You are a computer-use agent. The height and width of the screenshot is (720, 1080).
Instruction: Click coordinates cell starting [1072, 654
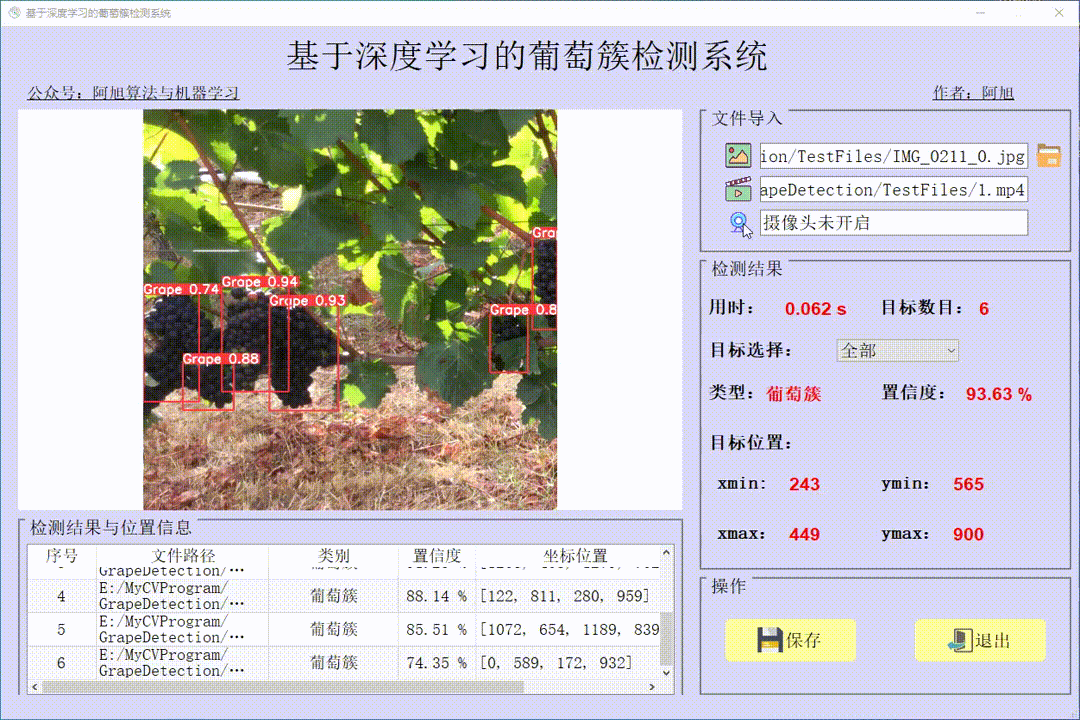(568, 629)
